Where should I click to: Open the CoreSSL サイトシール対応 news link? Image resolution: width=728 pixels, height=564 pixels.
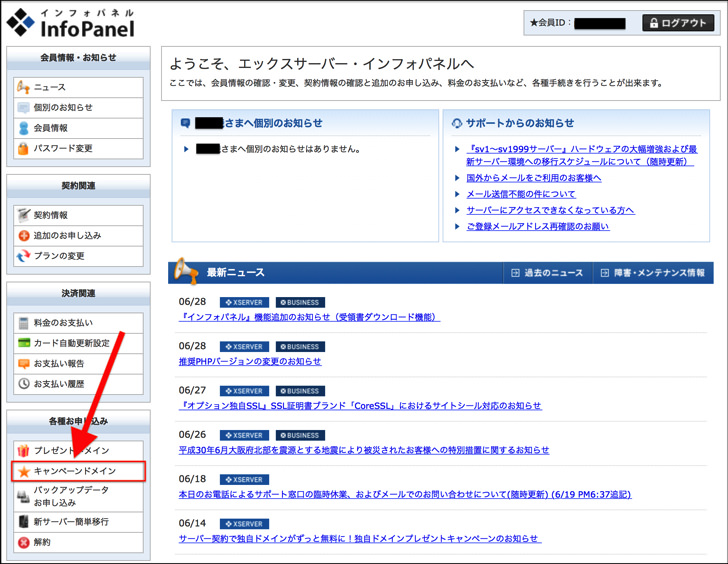[x=360, y=406]
